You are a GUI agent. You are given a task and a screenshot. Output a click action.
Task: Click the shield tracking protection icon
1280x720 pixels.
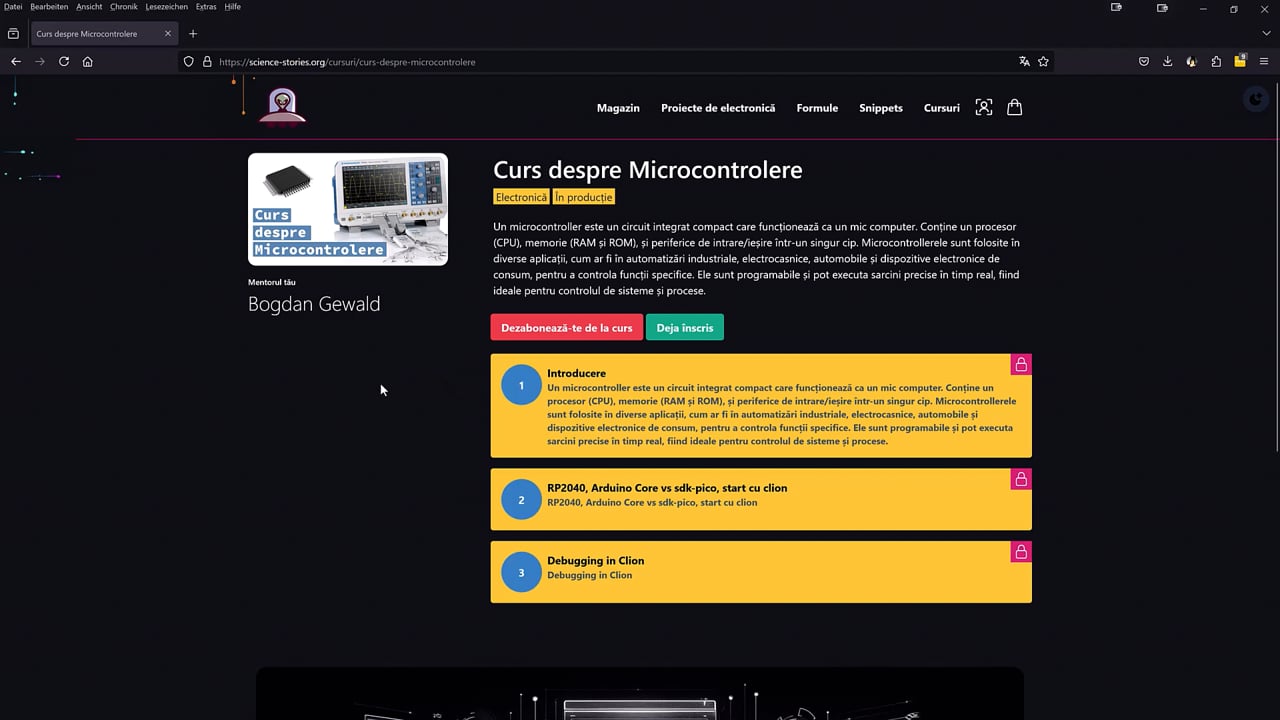click(188, 61)
